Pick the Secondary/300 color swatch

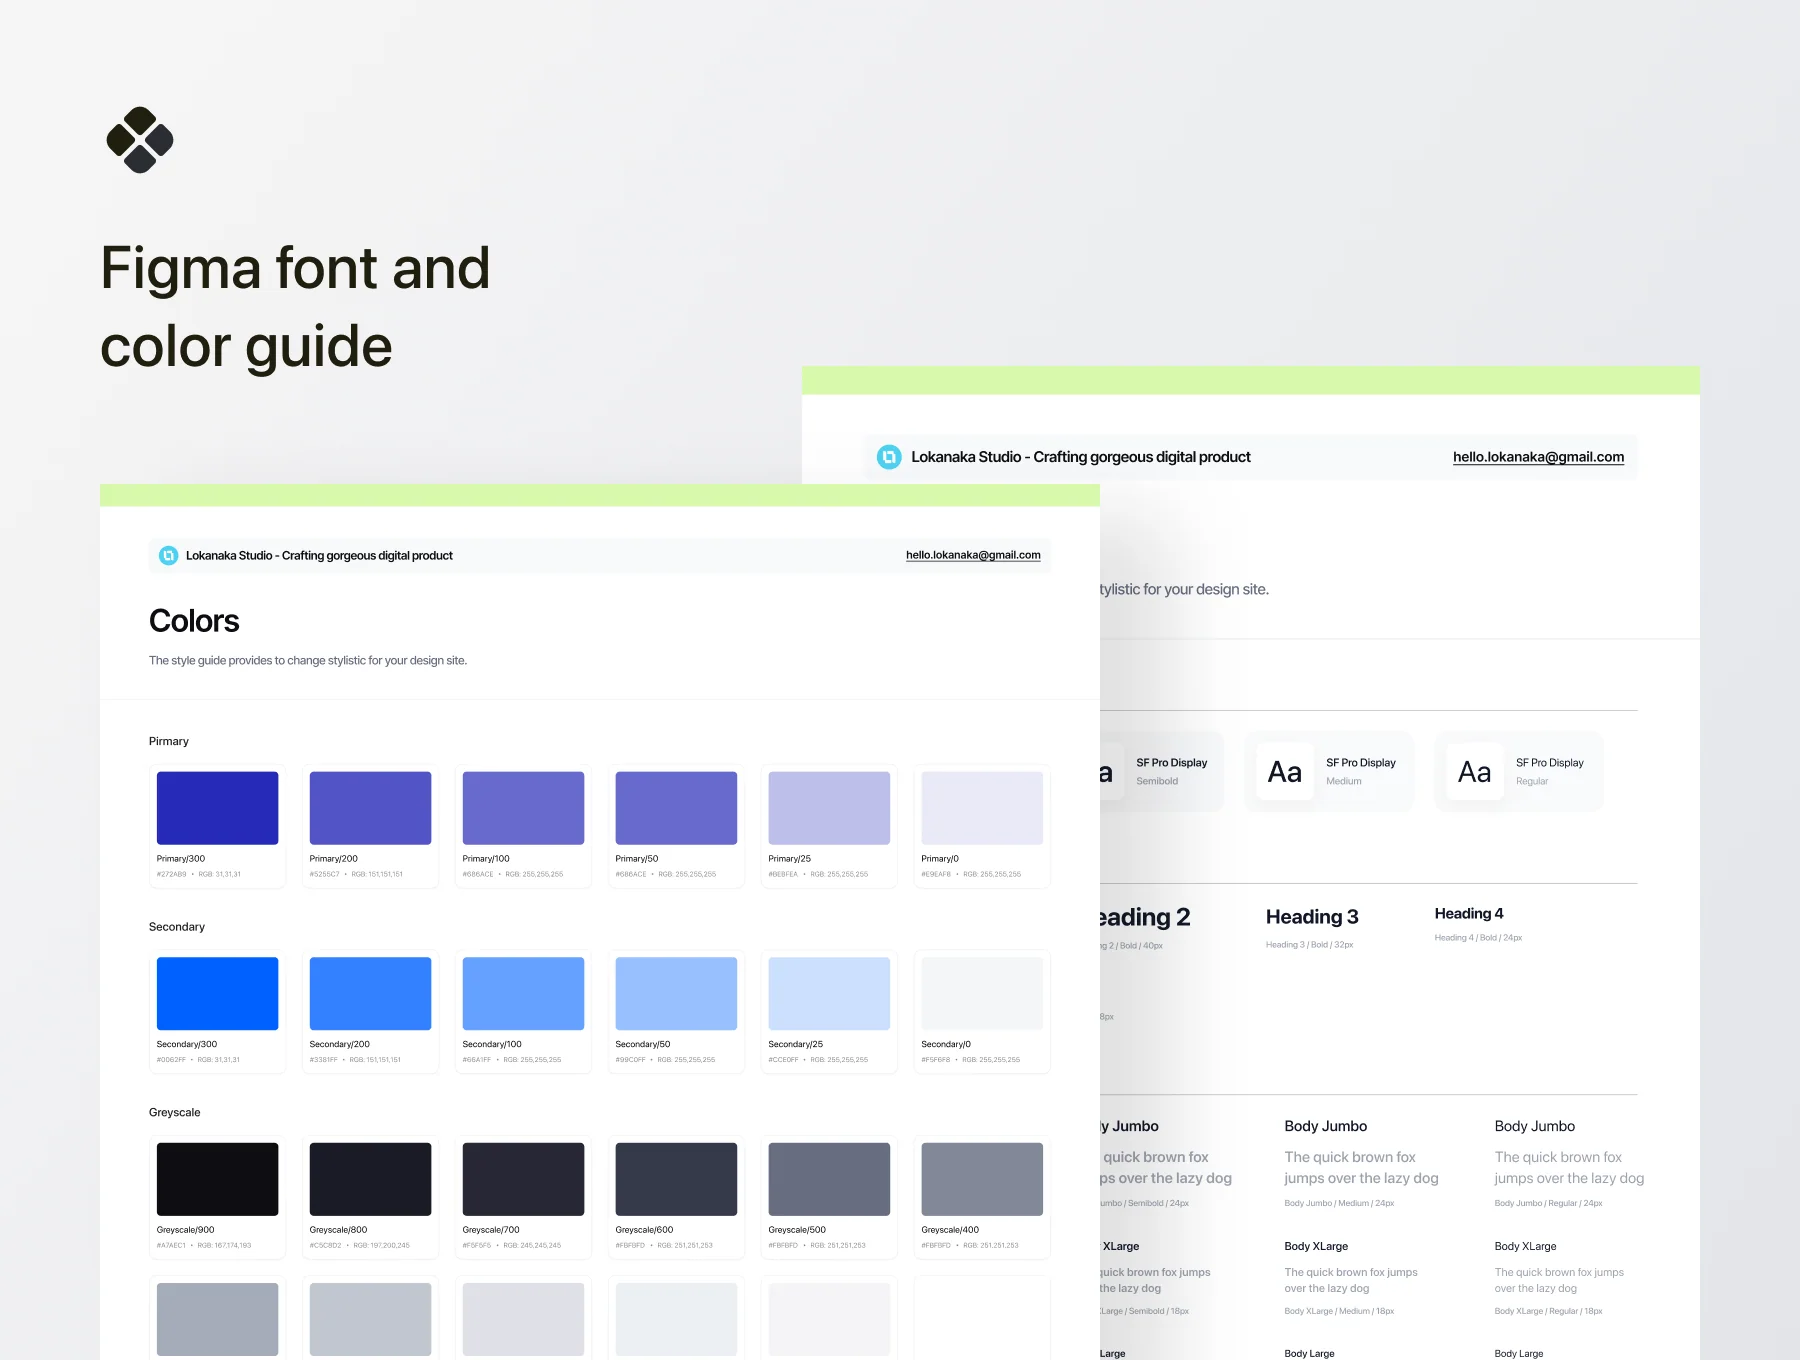pos(217,994)
